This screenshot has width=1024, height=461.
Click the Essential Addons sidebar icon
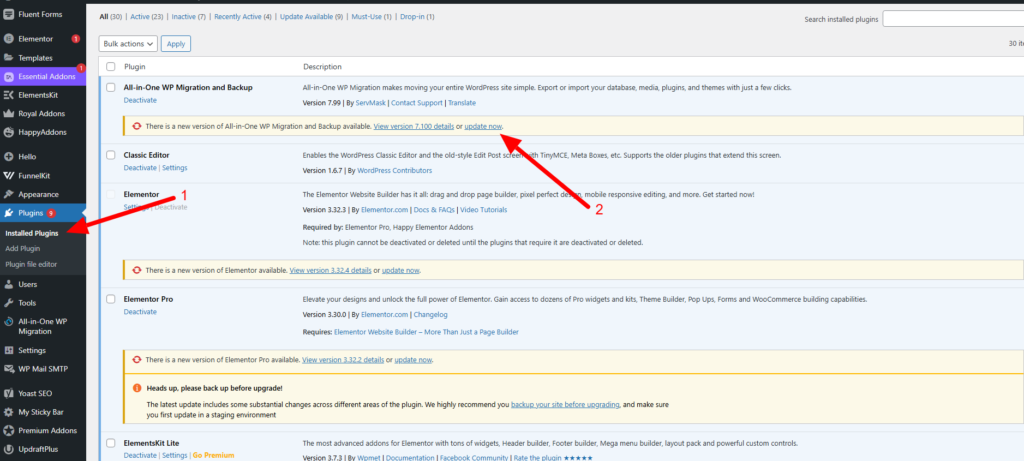pyautogui.click(x=9, y=76)
